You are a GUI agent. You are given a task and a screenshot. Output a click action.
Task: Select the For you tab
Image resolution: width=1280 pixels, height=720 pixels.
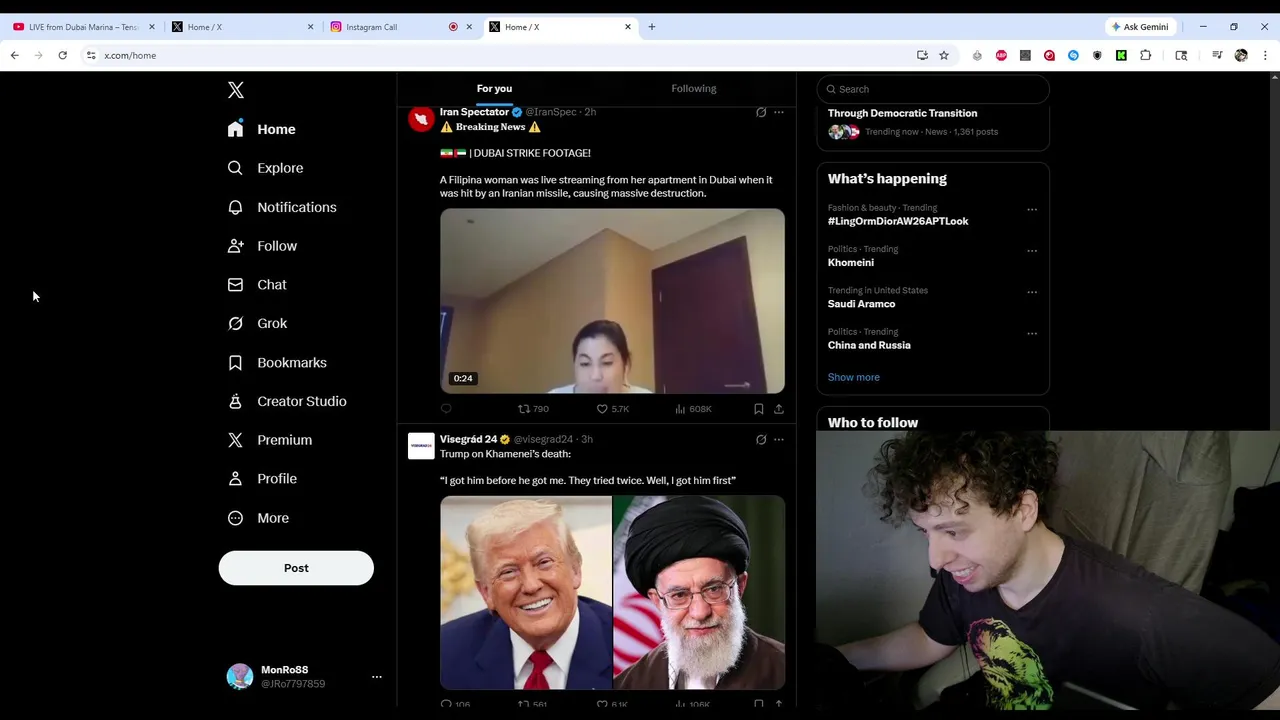click(494, 88)
